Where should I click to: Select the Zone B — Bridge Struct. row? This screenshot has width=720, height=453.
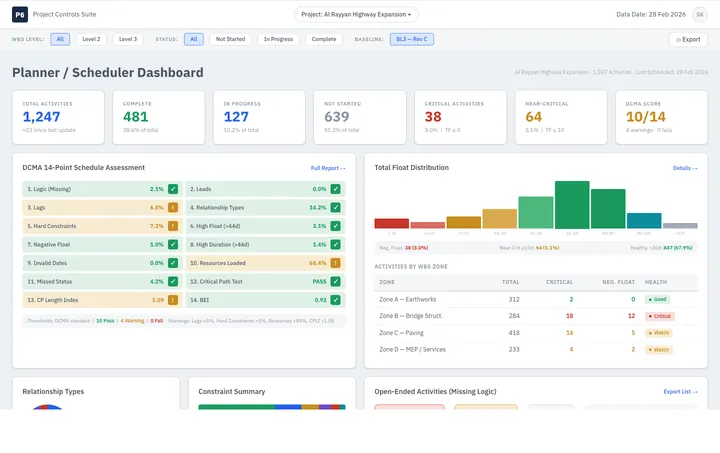click(x=536, y=316)
